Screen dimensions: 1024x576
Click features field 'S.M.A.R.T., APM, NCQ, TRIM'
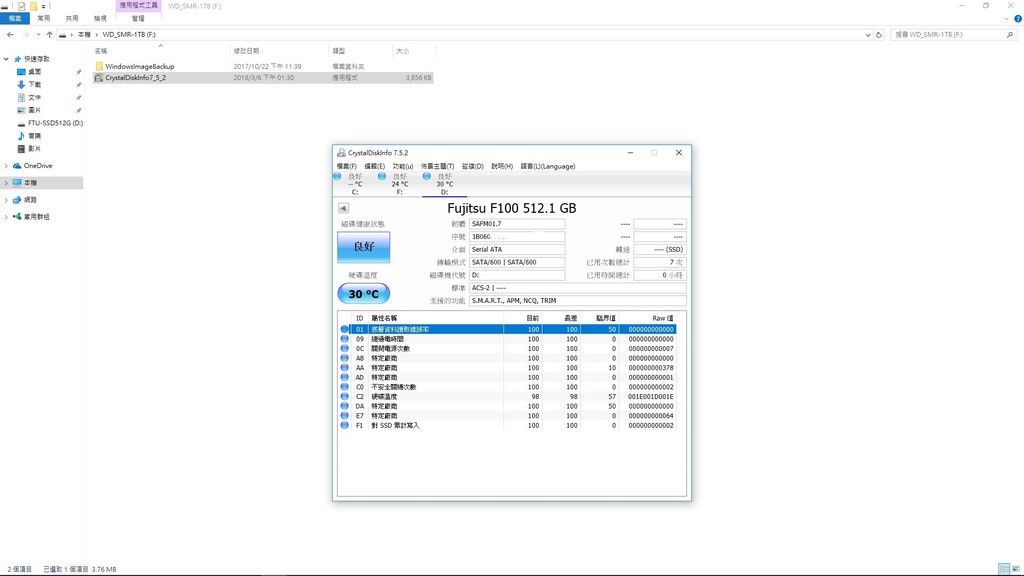(x=577, y=300)
